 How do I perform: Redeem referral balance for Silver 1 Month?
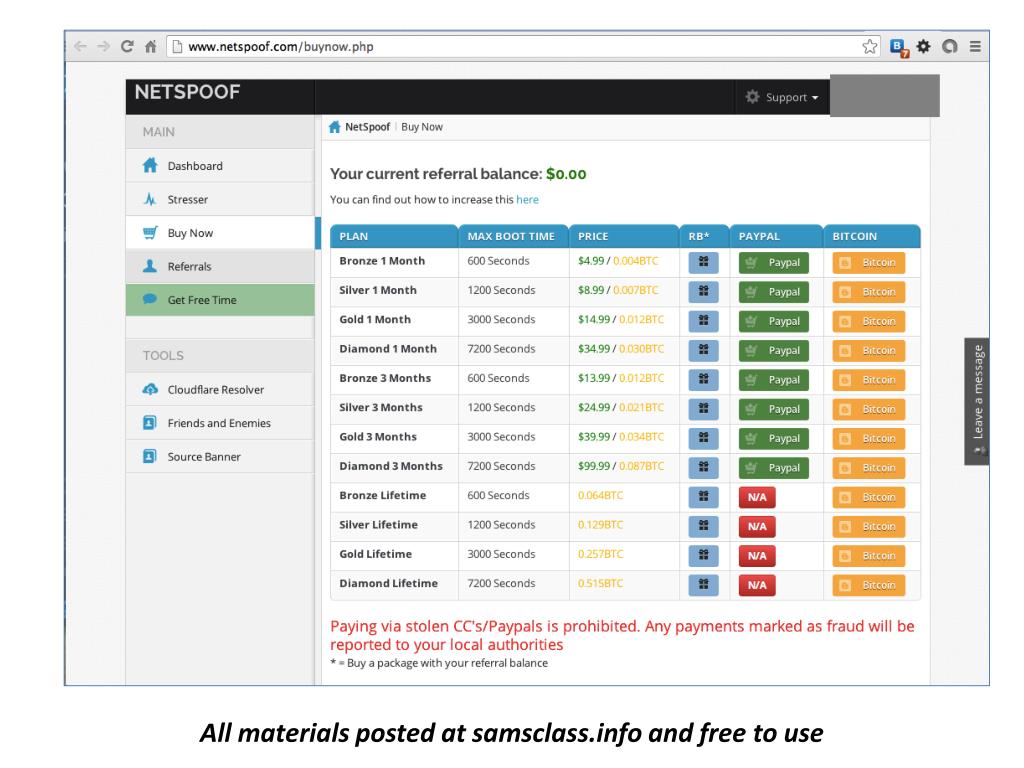point(703,292)
